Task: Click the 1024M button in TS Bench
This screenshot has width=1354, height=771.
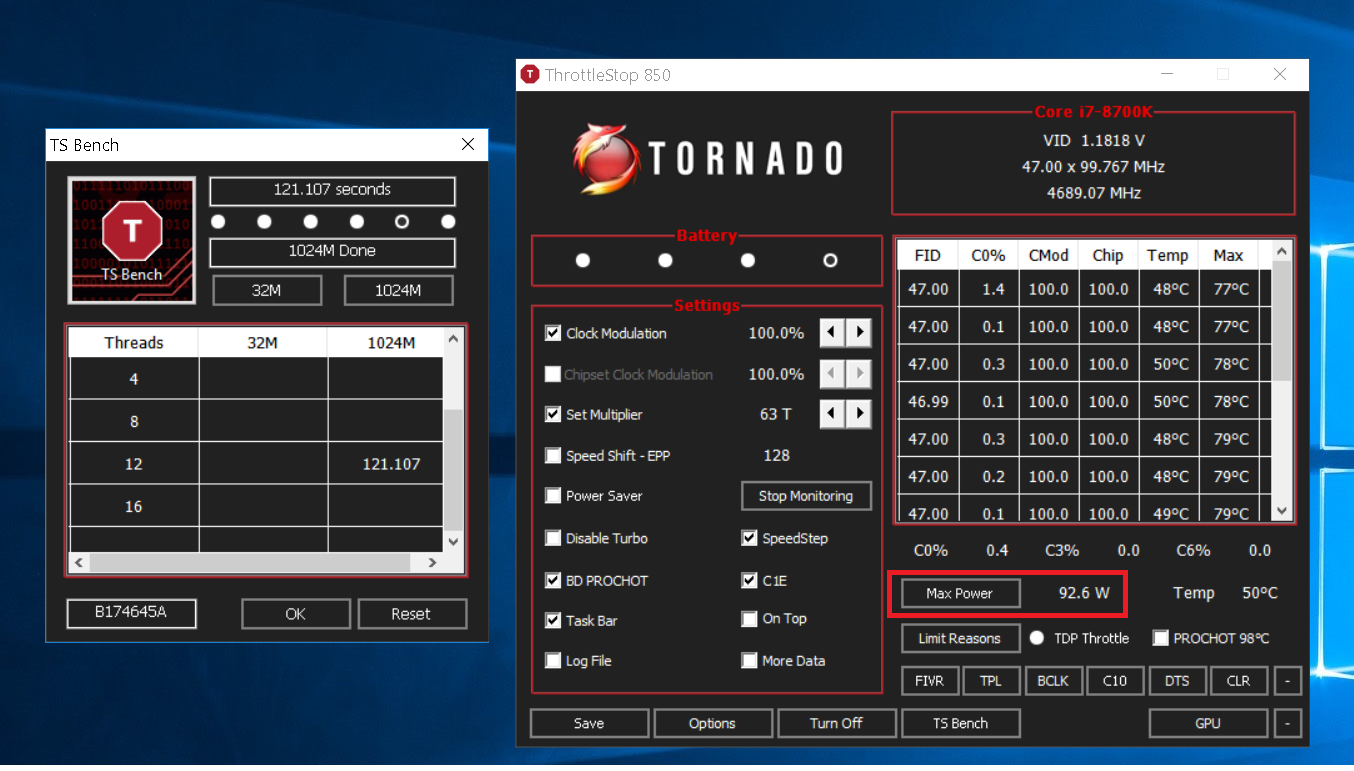Action: pos(398,291)
